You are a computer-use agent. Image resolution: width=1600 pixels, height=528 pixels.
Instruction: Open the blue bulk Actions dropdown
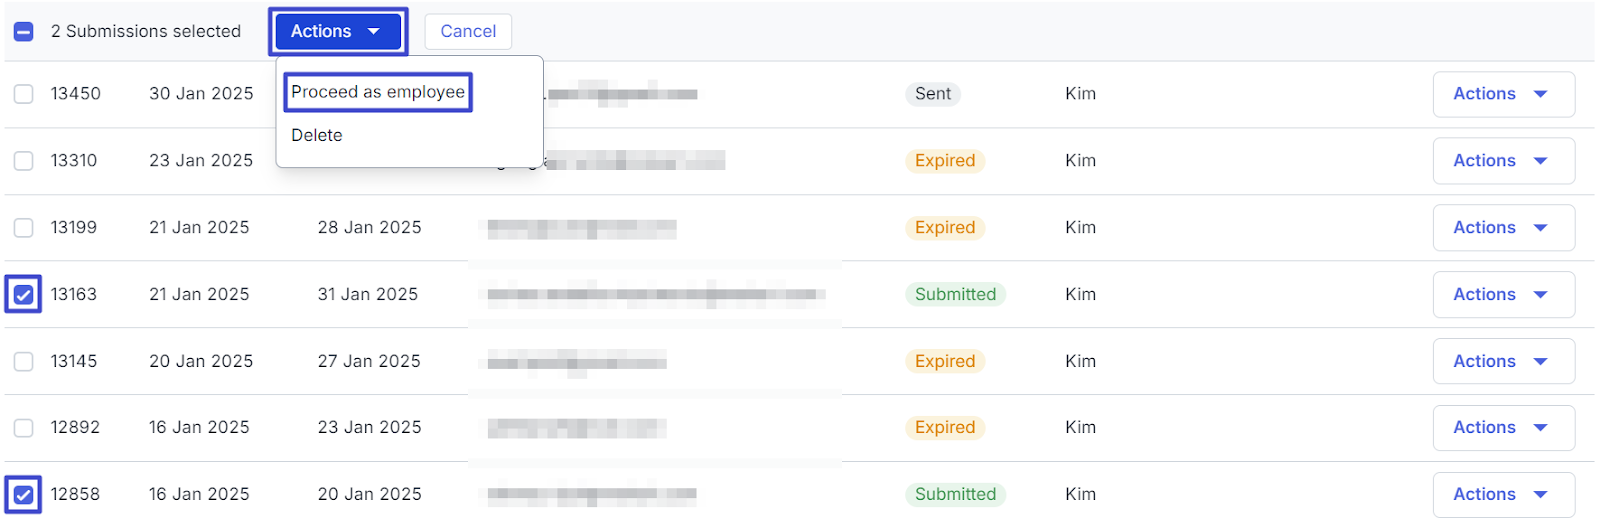pos(338,32)
